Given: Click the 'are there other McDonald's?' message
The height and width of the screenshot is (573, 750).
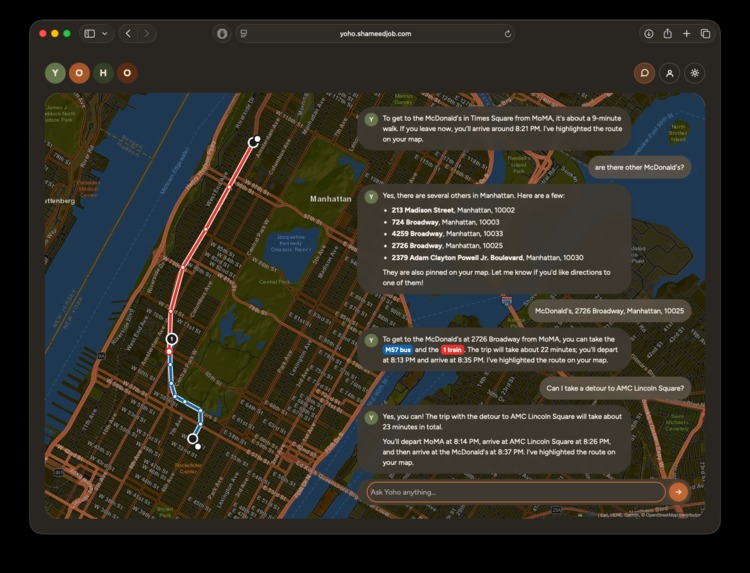Looking at the screenshot, I should (639, 167).
